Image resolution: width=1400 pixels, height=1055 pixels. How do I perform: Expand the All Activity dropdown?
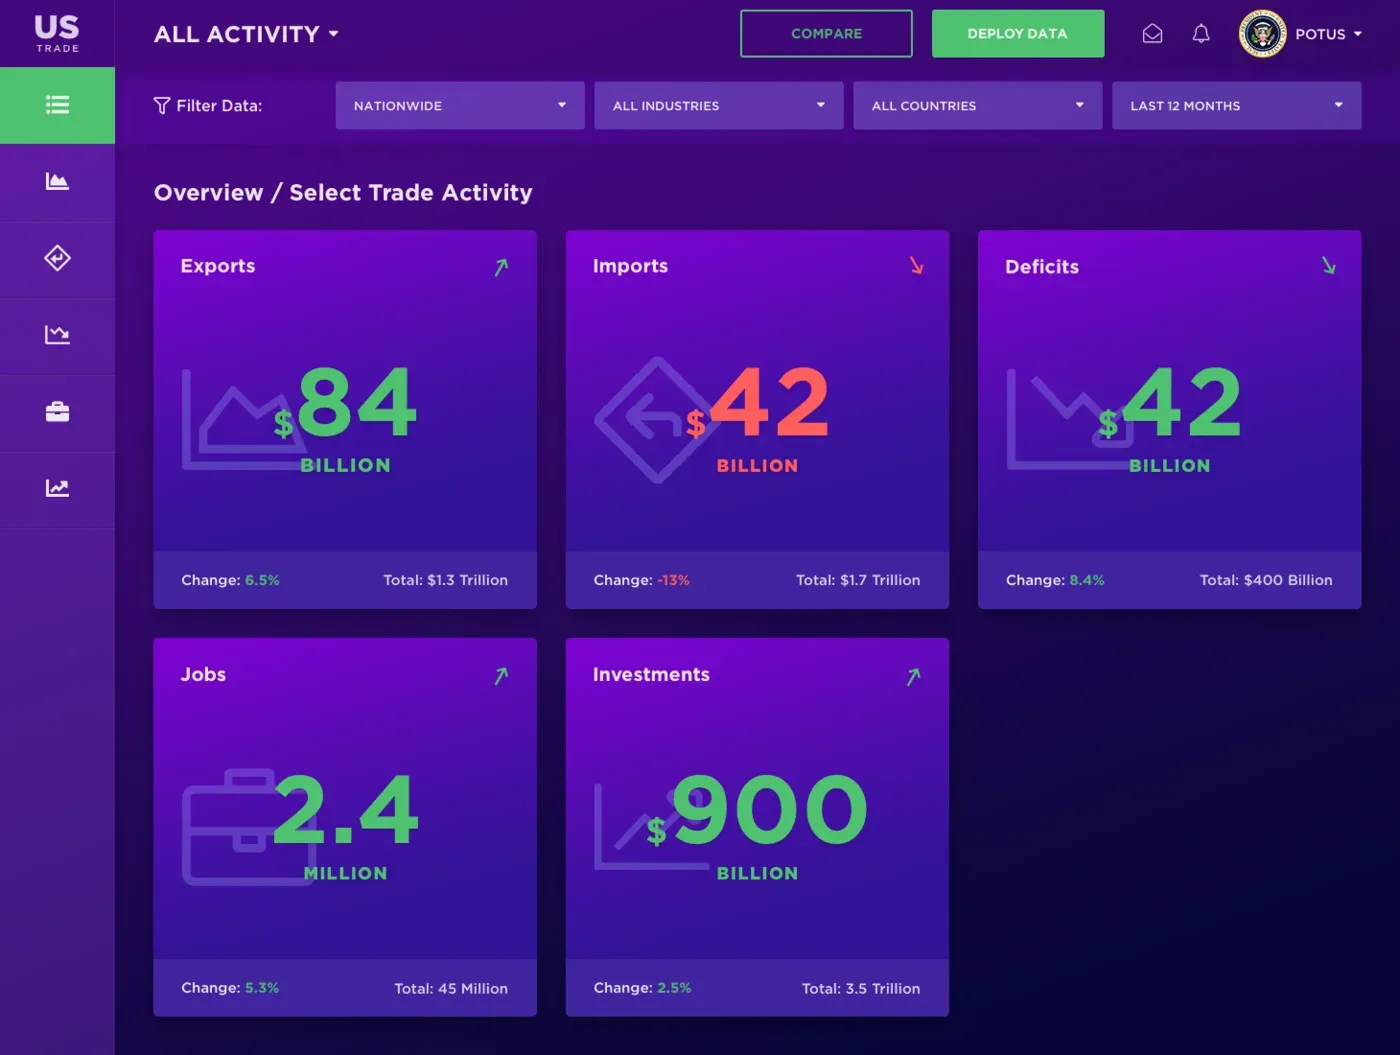click(246, 34)
